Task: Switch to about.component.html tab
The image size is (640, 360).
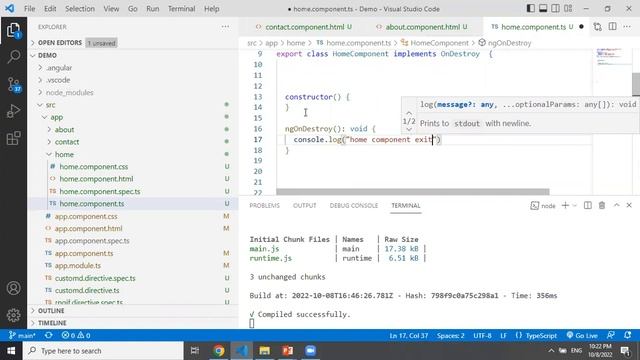Action: tap(422, 27)
